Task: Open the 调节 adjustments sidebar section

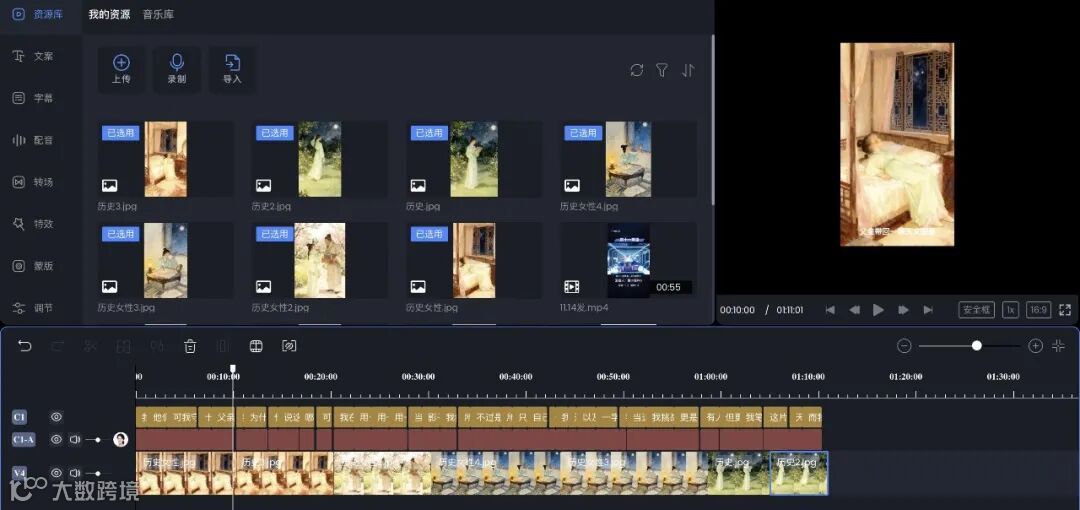Action: [33, 308]
